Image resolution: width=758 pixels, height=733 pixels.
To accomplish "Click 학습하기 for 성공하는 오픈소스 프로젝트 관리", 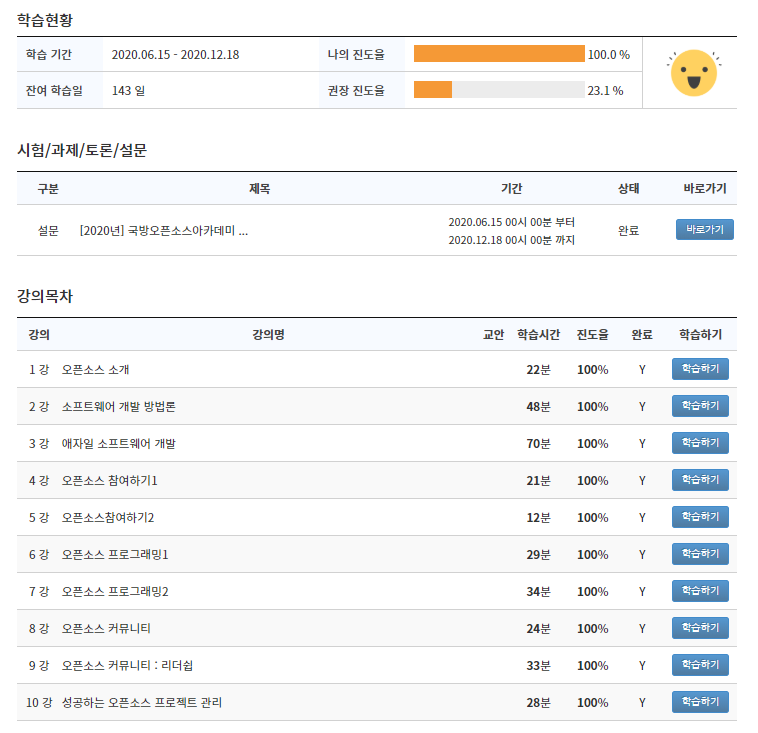I will [x=700, y=702].
